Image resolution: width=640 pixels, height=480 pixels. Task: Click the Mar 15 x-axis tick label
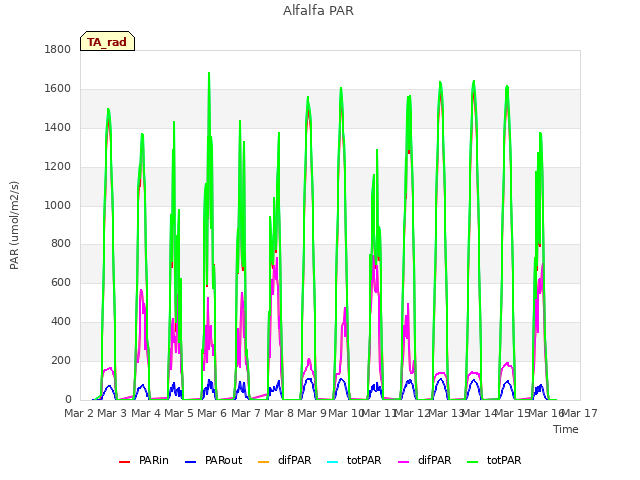coord(512,413)
